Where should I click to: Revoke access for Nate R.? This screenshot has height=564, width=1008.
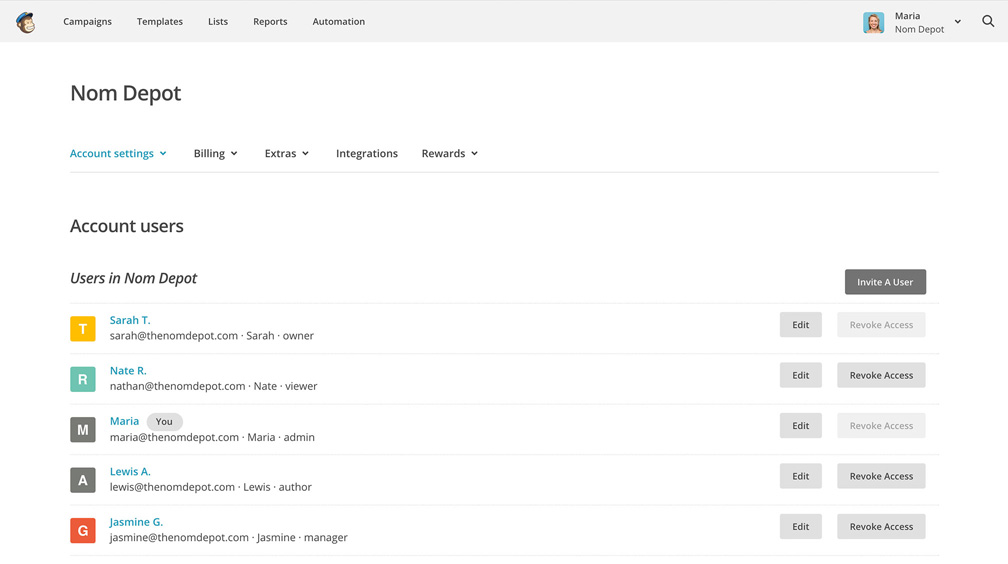tap(881, 375)
